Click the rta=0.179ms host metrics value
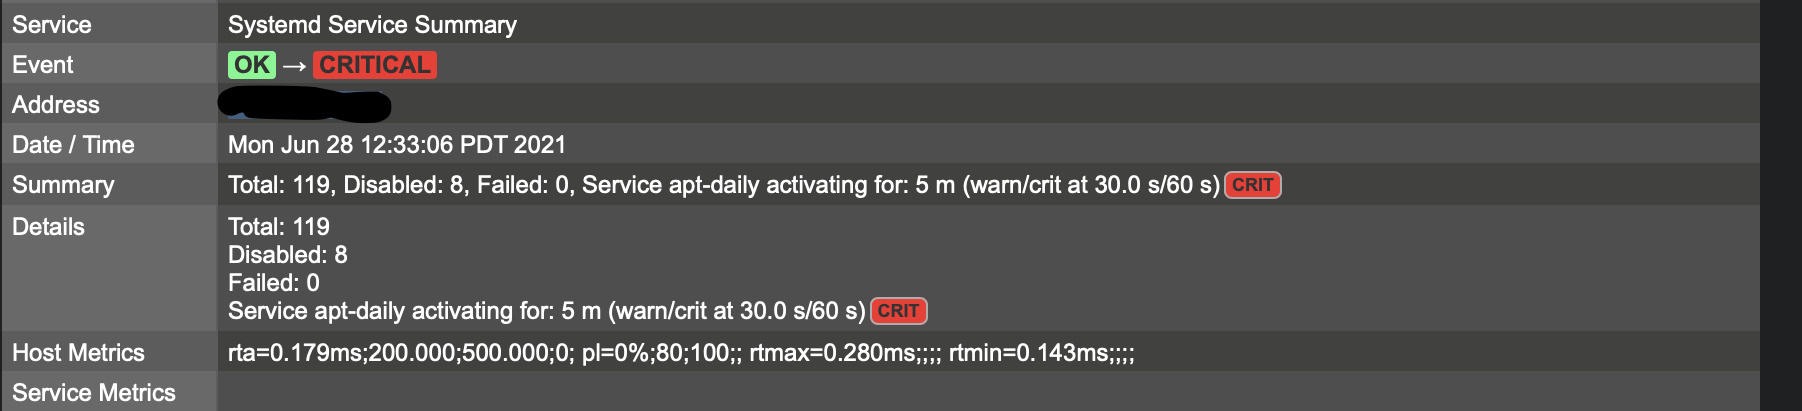Image resolution: width=1802 pixels, height=411 pixels. (x=680, y=353)
